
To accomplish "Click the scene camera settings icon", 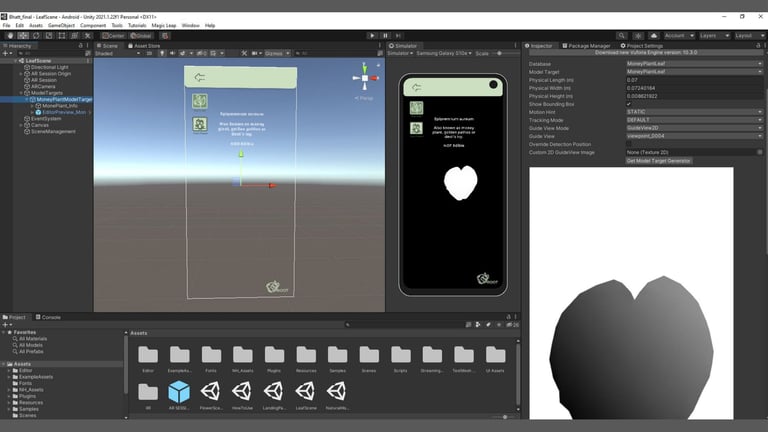I will 255,53.
